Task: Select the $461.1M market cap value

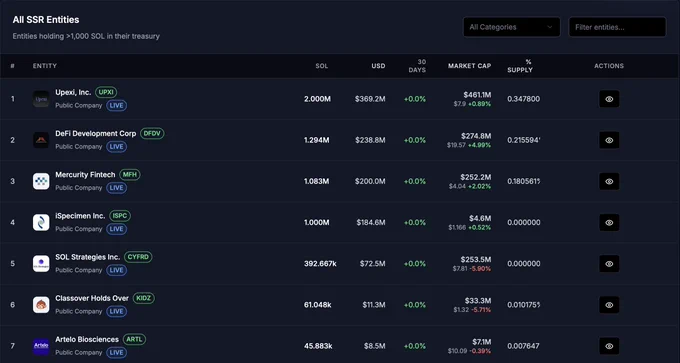Action: [477, 95]
